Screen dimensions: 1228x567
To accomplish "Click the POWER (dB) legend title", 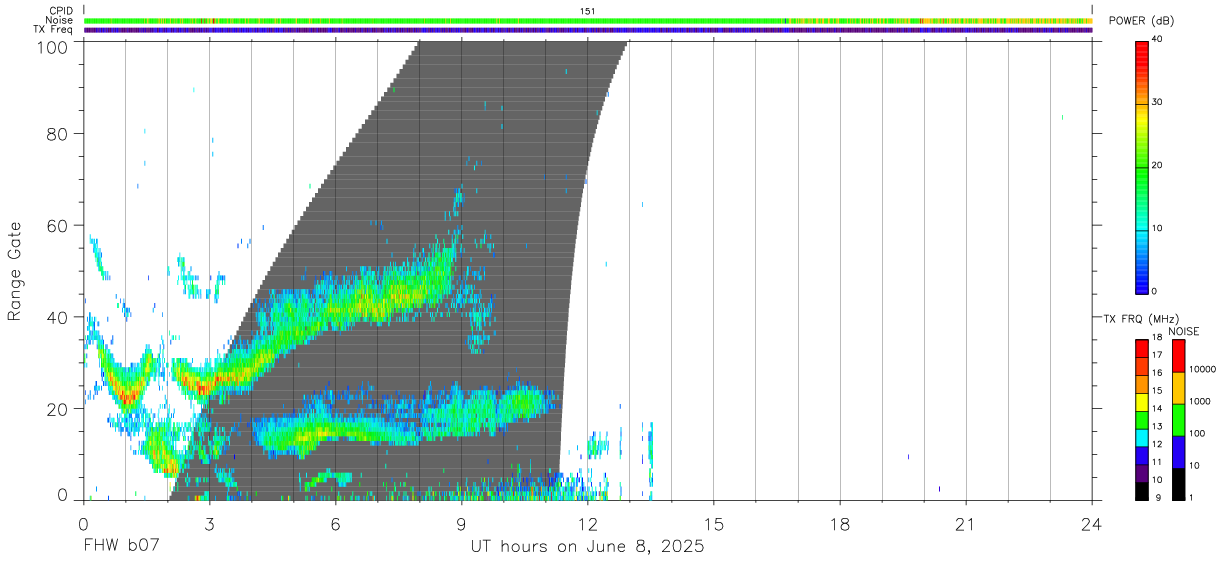I will (1142, 21).
